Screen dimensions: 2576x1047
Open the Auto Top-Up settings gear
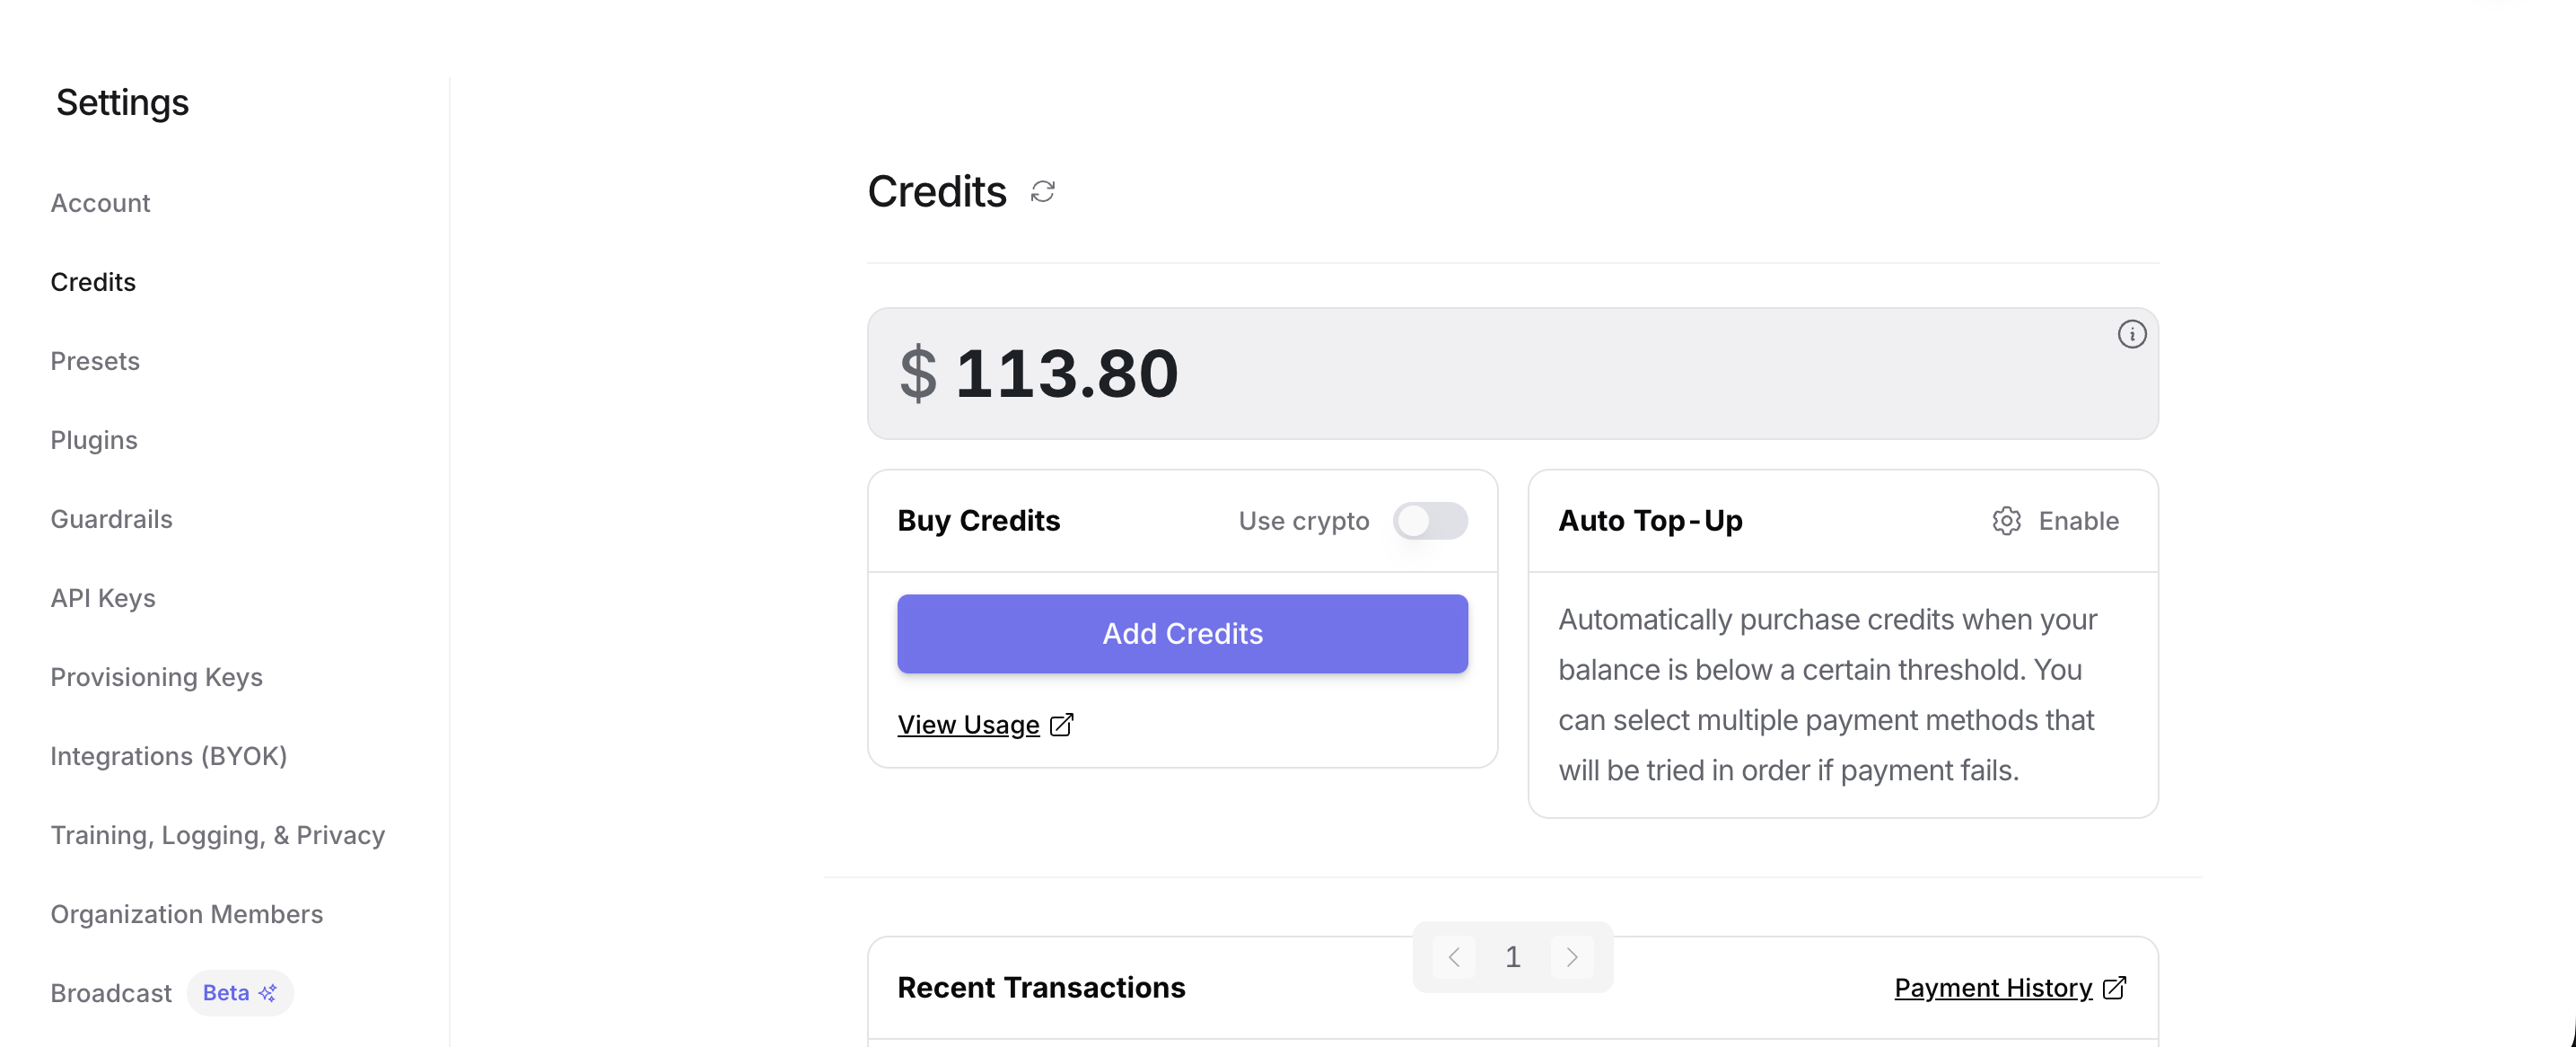(x=2006, y=521)
